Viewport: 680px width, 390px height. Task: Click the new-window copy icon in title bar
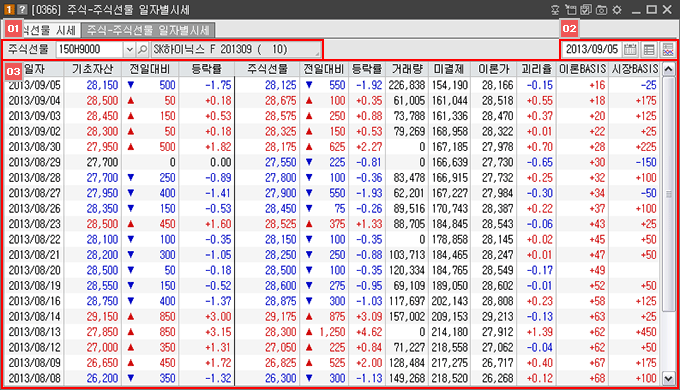[571, 10]
